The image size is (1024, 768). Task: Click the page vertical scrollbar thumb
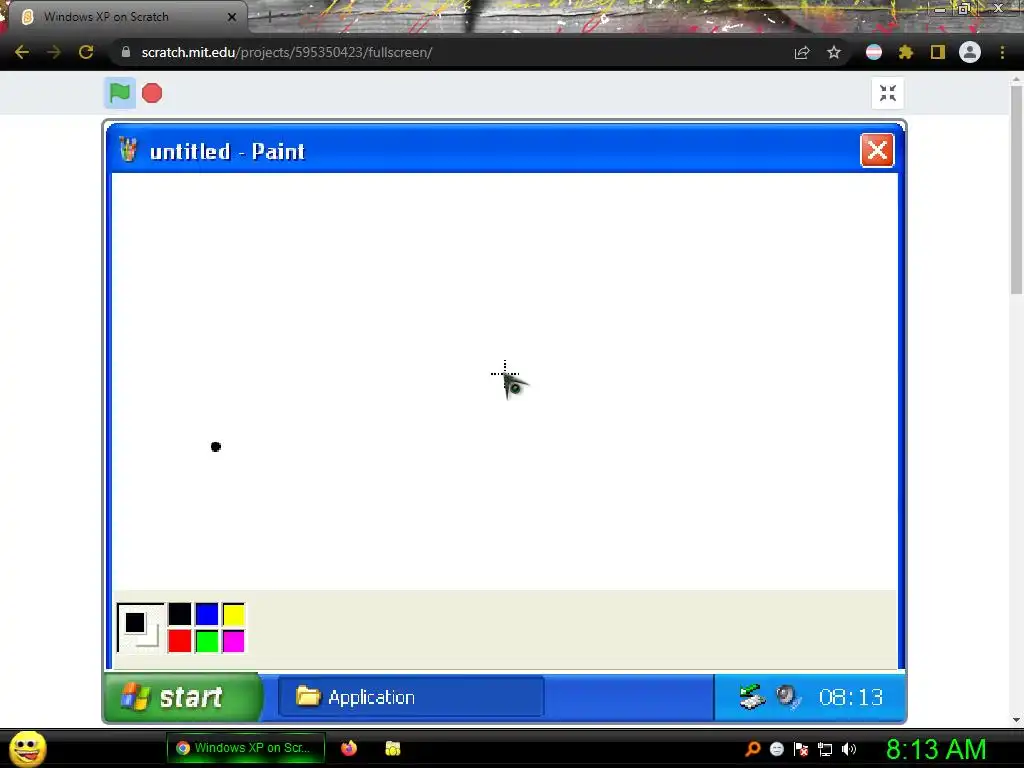(1016, 189)
